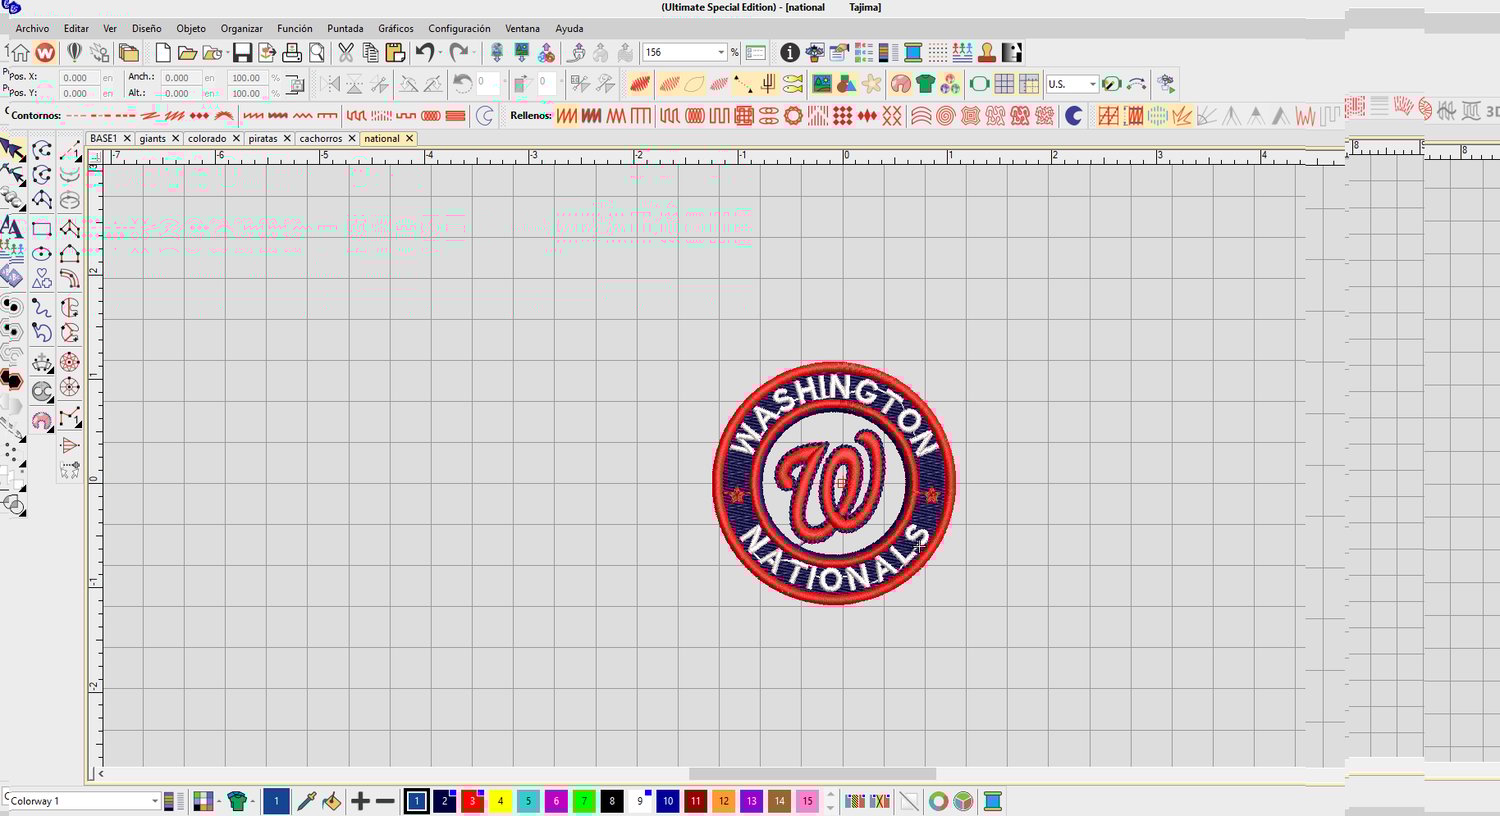The width and height of the screenshot is (1500, 816).
Task: Click the horizontal scrollbar below the canvas
Action: tap(812, 774)
